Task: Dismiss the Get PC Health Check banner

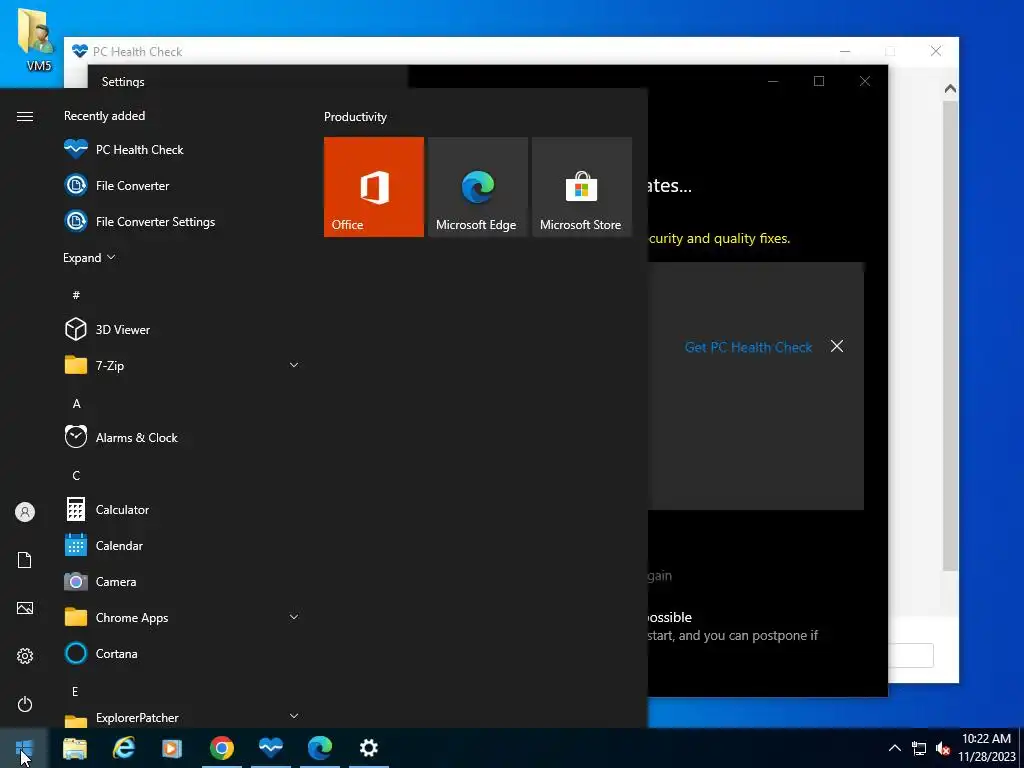Action: [x=837, y=346]
